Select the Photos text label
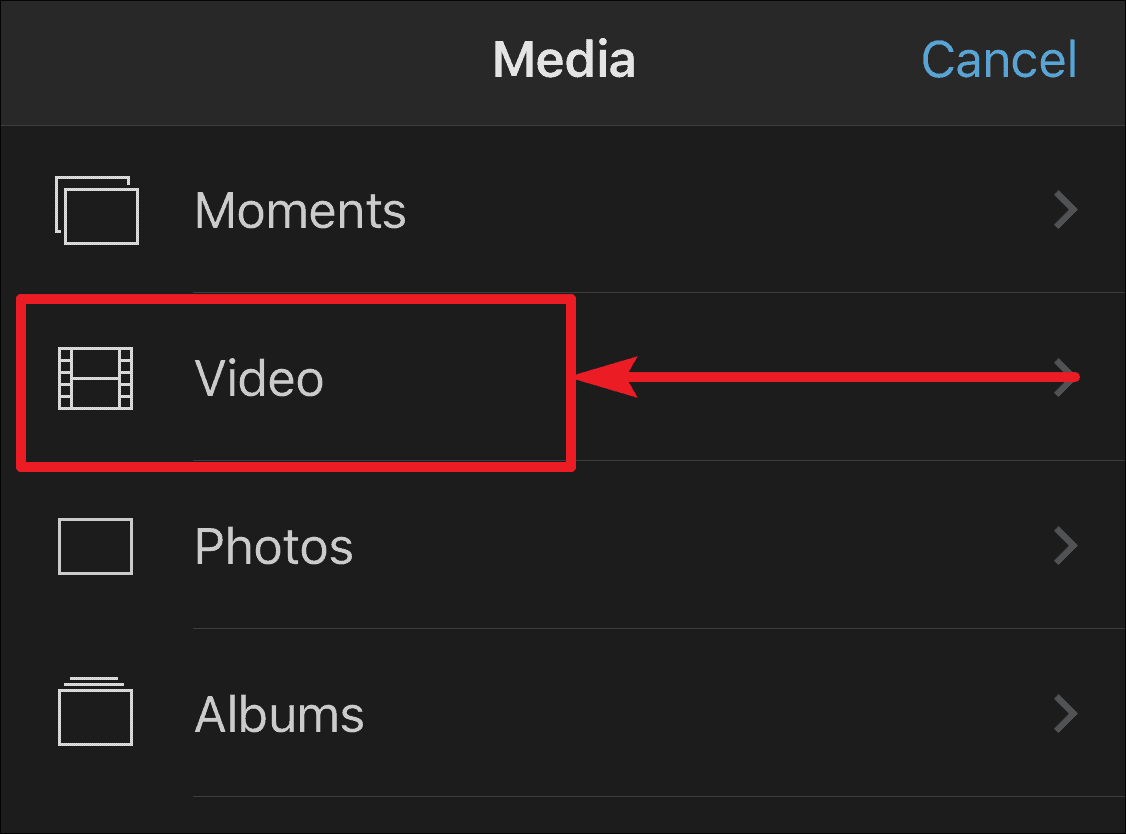The width and height of the screenshot is (1126, 834). 274,547
